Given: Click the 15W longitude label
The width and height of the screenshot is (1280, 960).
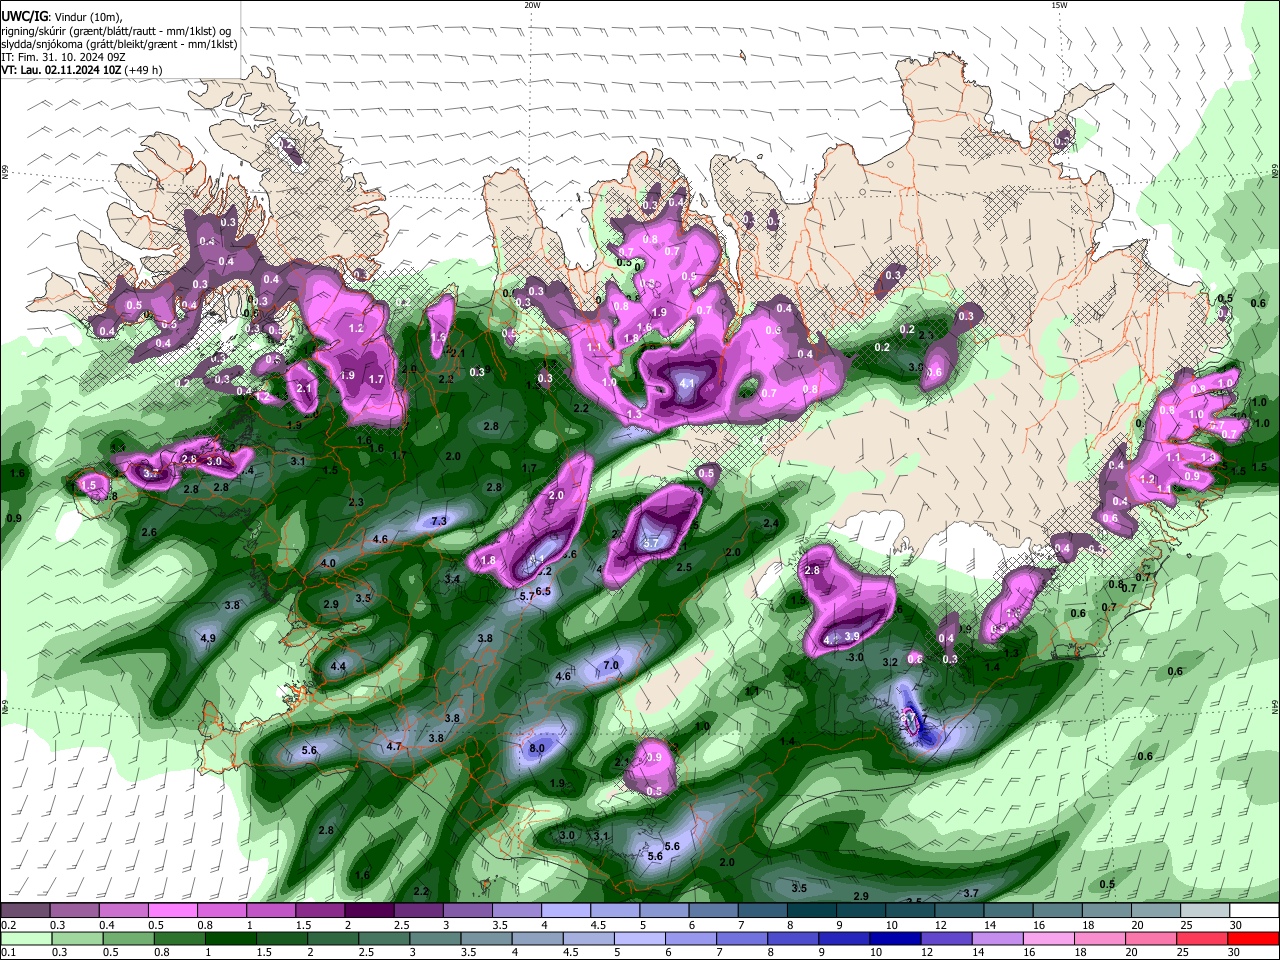Looking at the screenshot, I should pos(1059,5).
